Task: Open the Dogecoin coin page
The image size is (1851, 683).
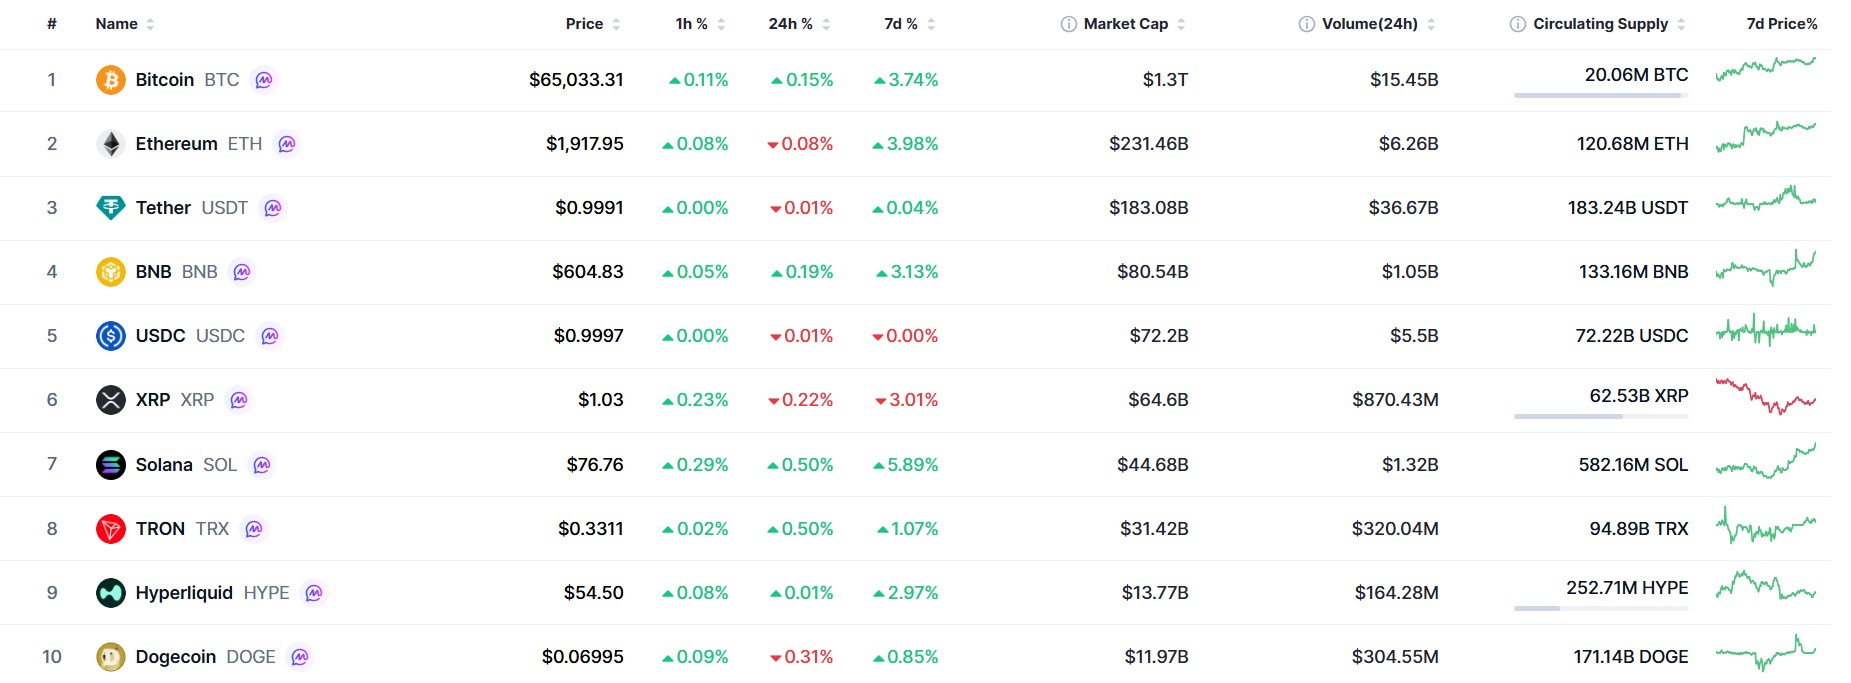Action: click(x=176, y=657)
